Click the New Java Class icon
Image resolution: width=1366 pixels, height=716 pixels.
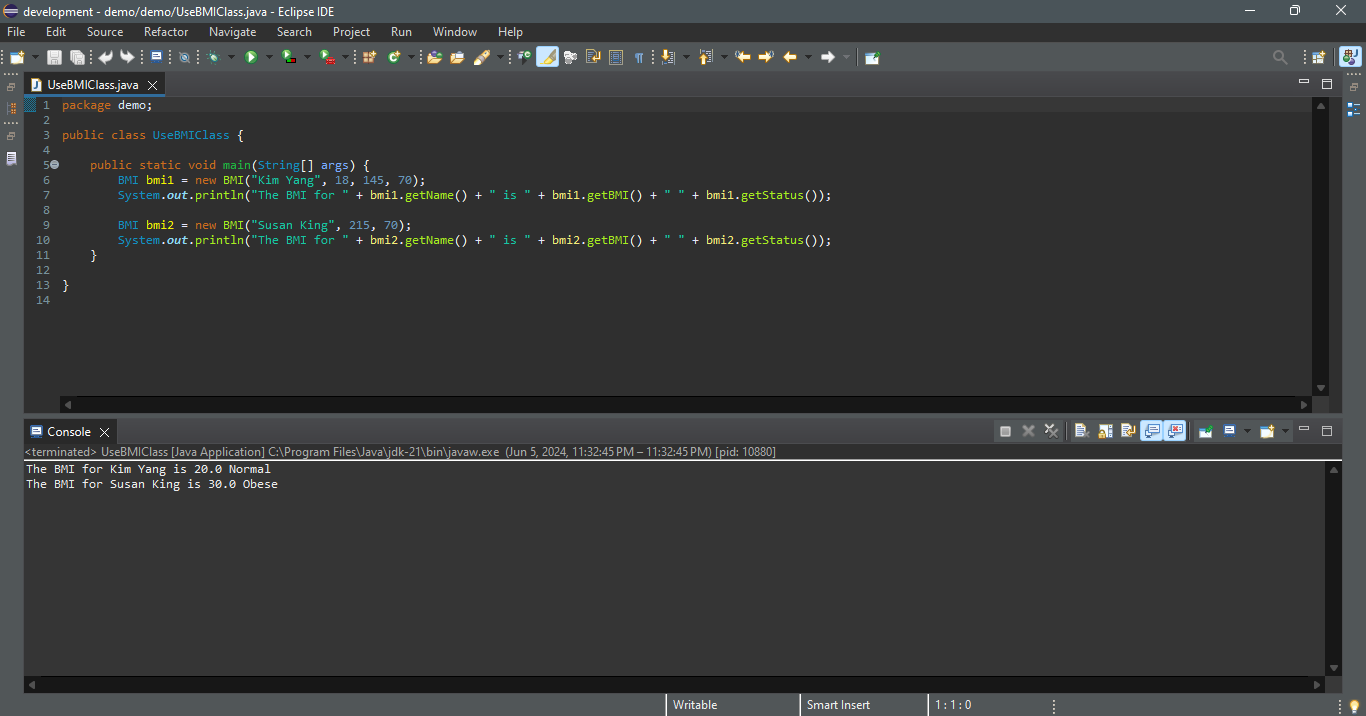(394, 57)
